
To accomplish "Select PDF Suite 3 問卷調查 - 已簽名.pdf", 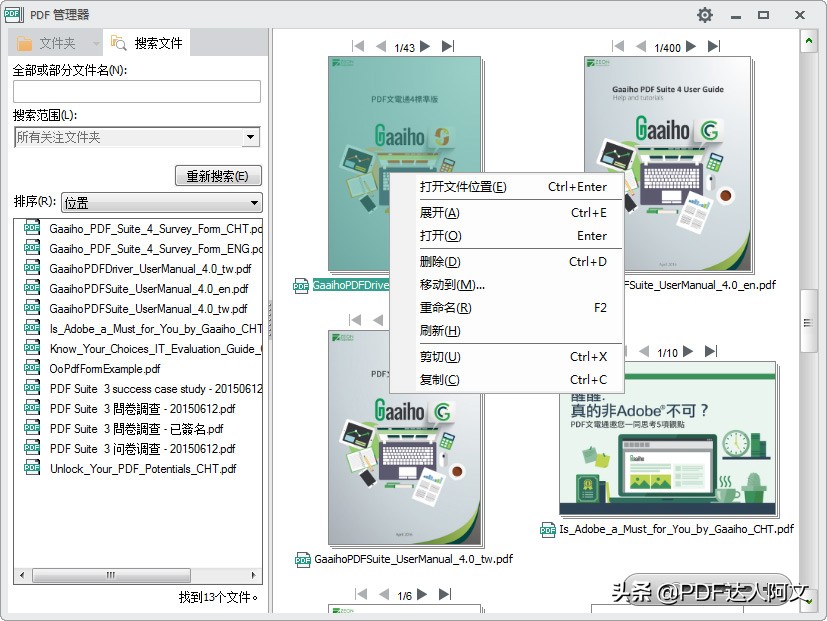I will click(136, 429).
